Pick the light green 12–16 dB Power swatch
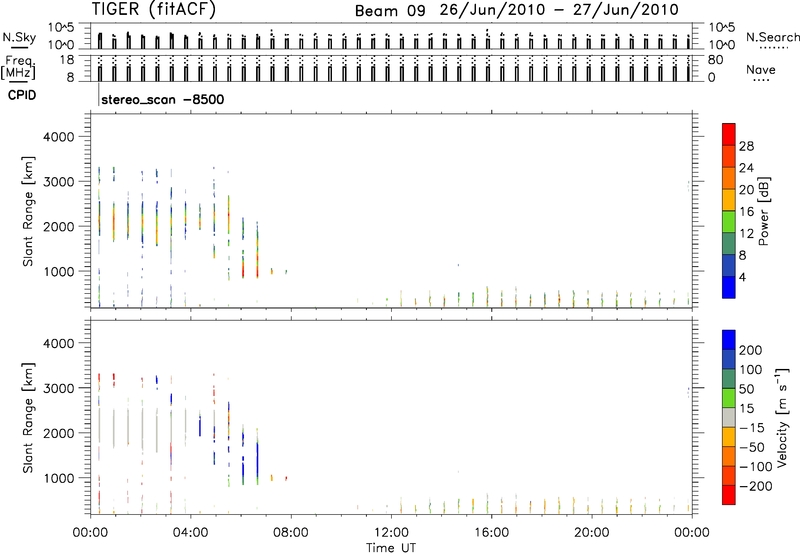The height and width of the screenshot is (554, 800). coord(729,222)
